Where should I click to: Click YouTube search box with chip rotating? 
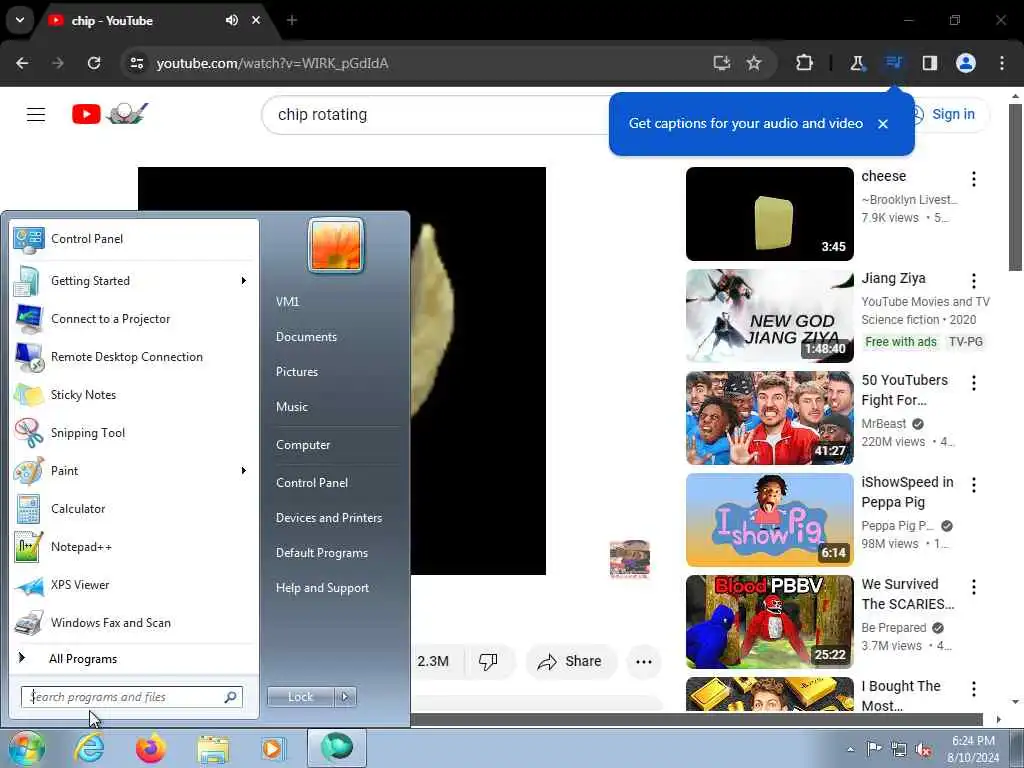pyautogui.click(x=434, y=115)
